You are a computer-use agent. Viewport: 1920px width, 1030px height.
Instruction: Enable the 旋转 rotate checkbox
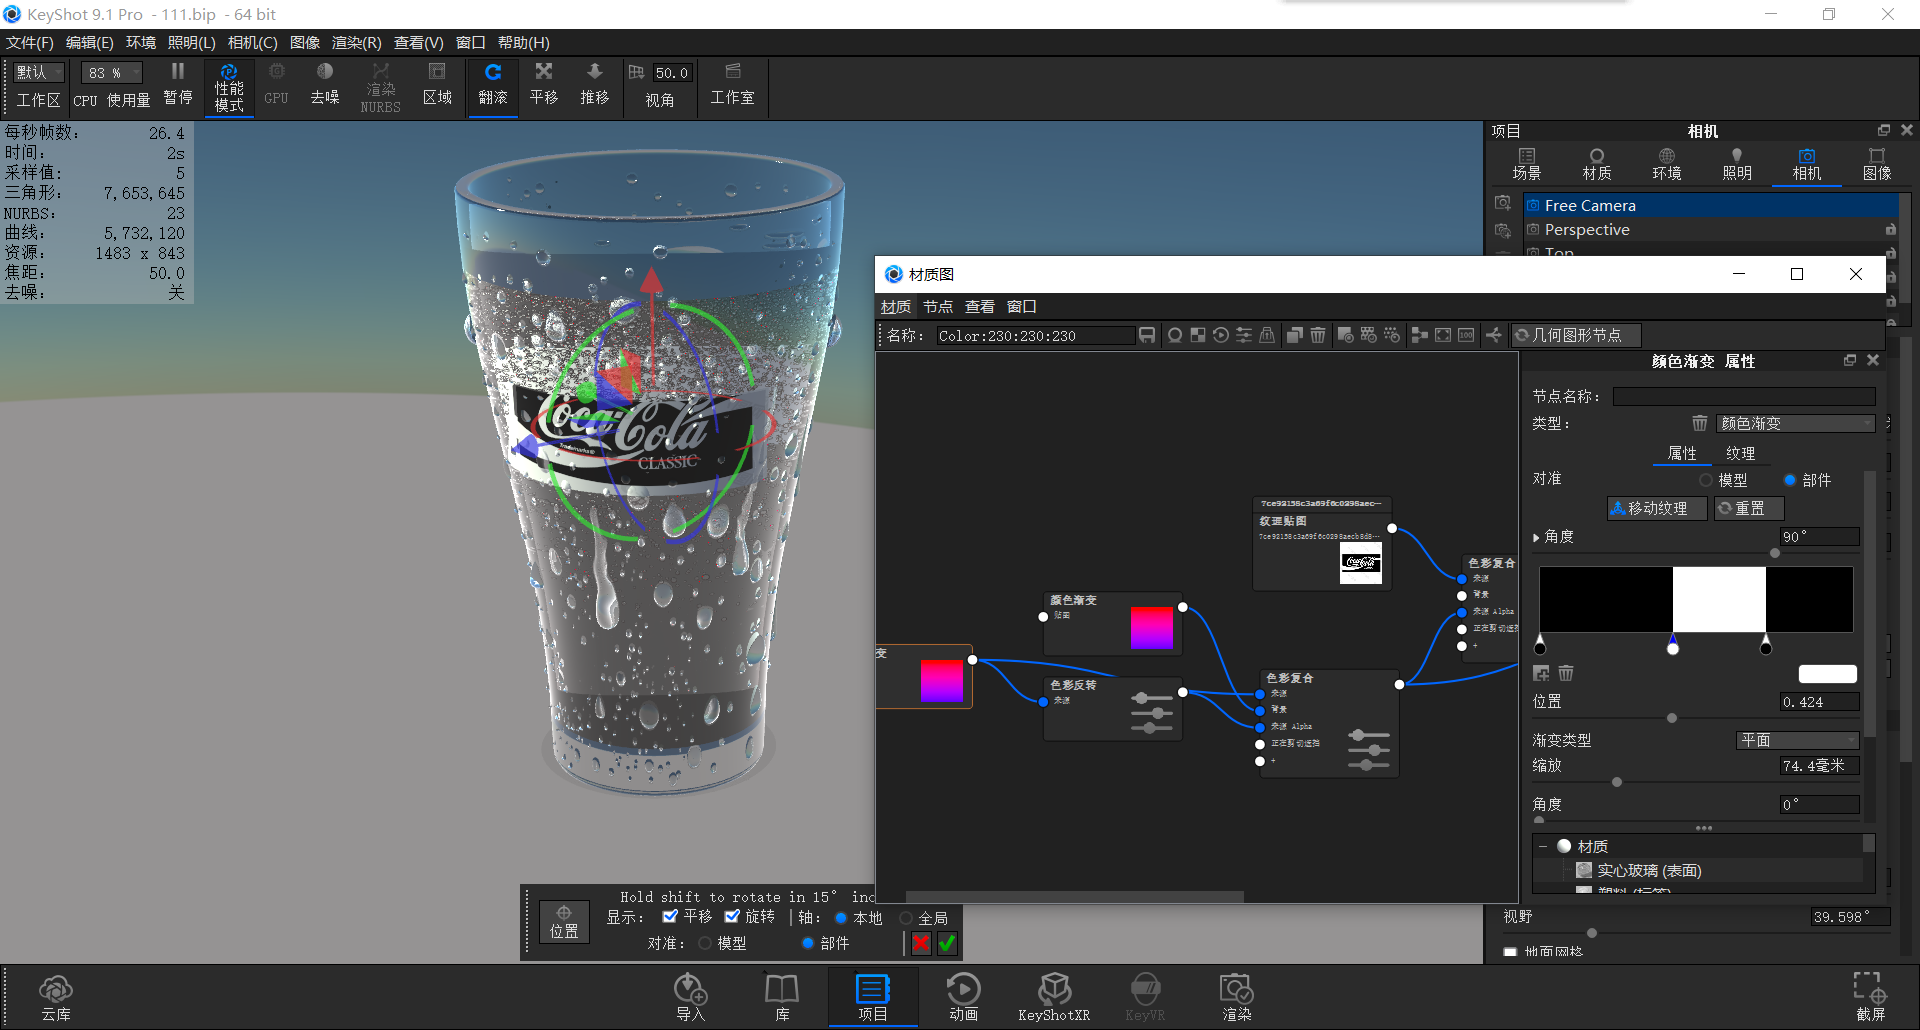pos(733,916)
